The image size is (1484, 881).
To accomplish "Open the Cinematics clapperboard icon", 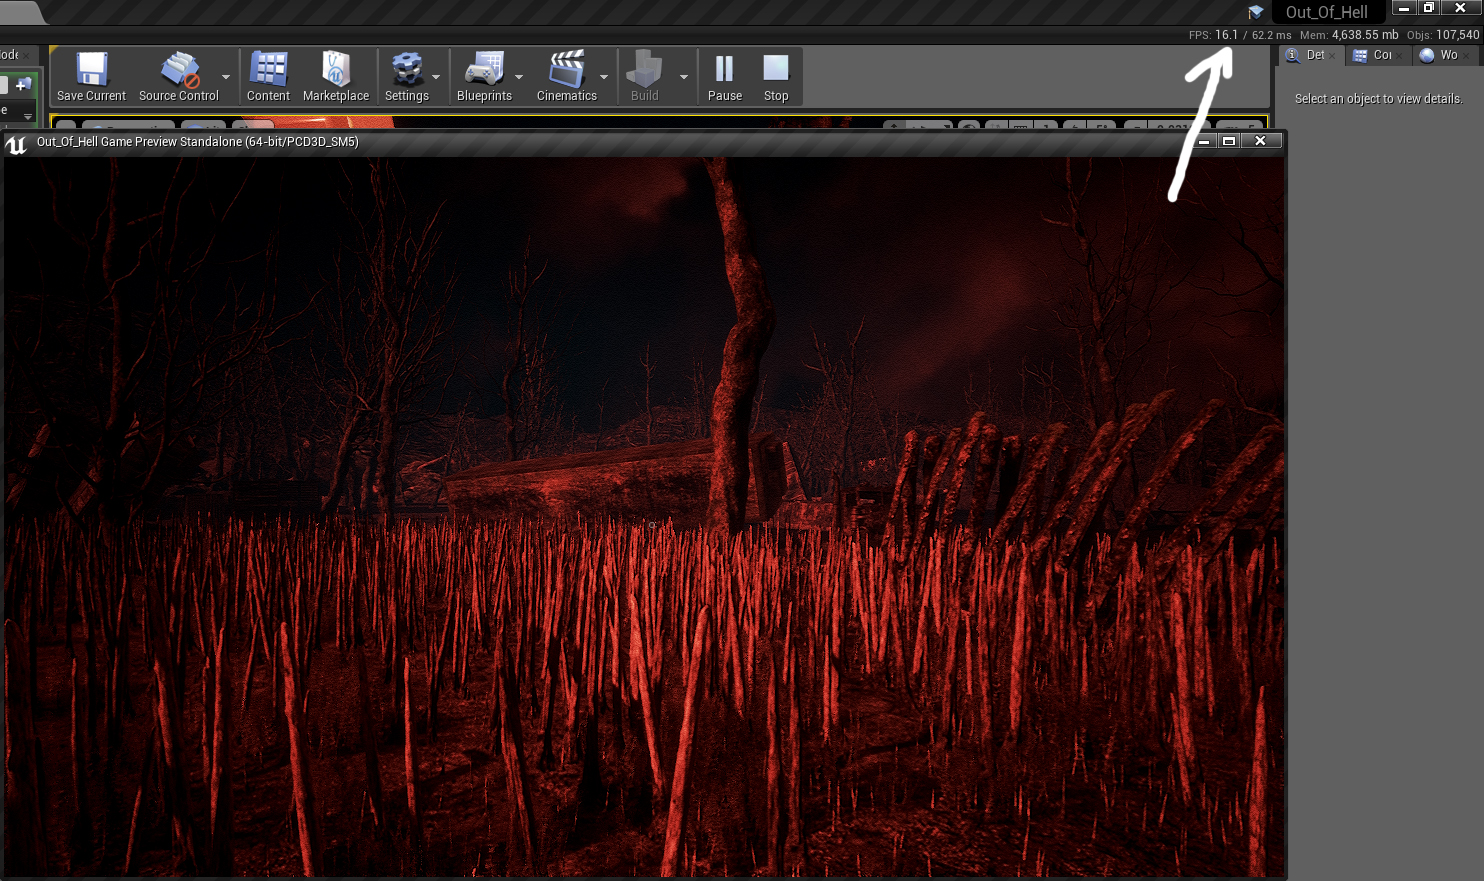I will click(x=566, y=70).
